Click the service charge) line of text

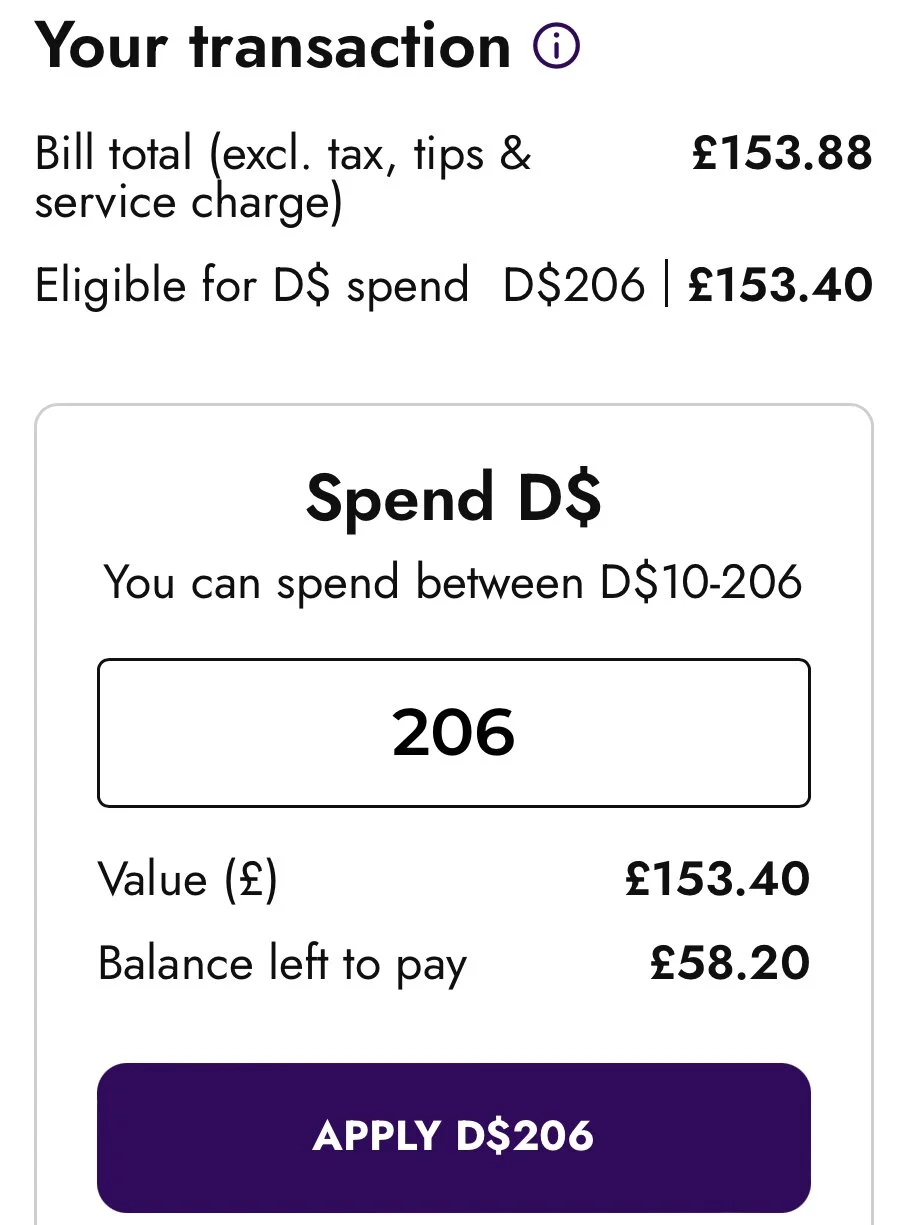click(189, 203)
